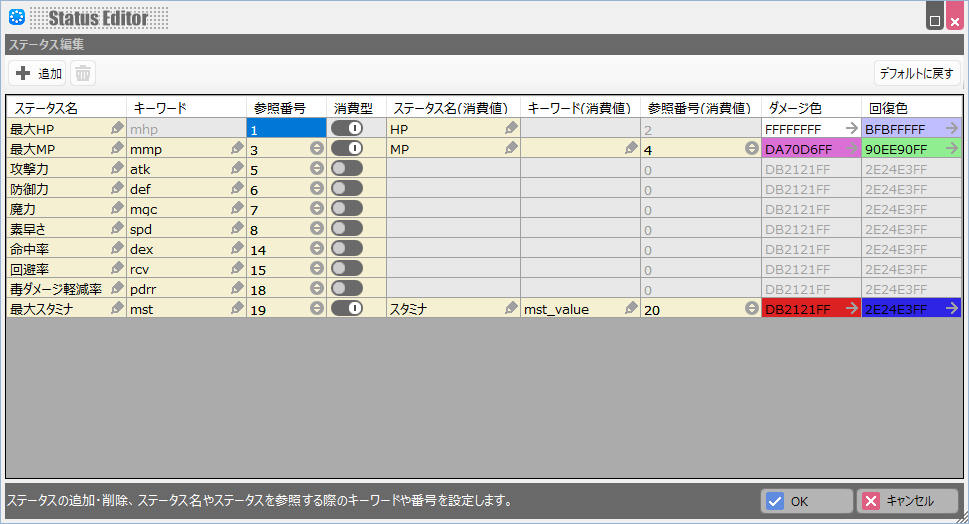
Task: Click pencil icon beside MP consumption name
Action: tap(511, 149)
